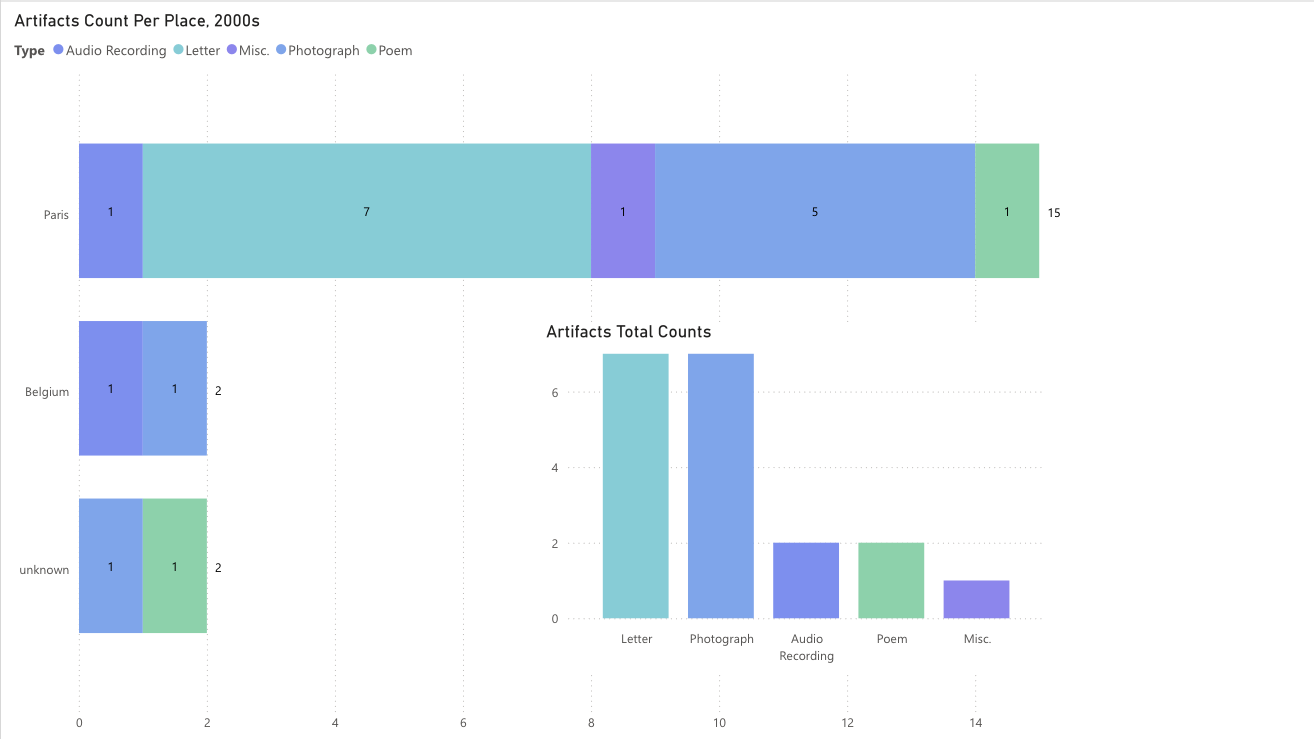Click the Poem legend color dot
This screenshot has width=1314, height=739.
[371, 50]
